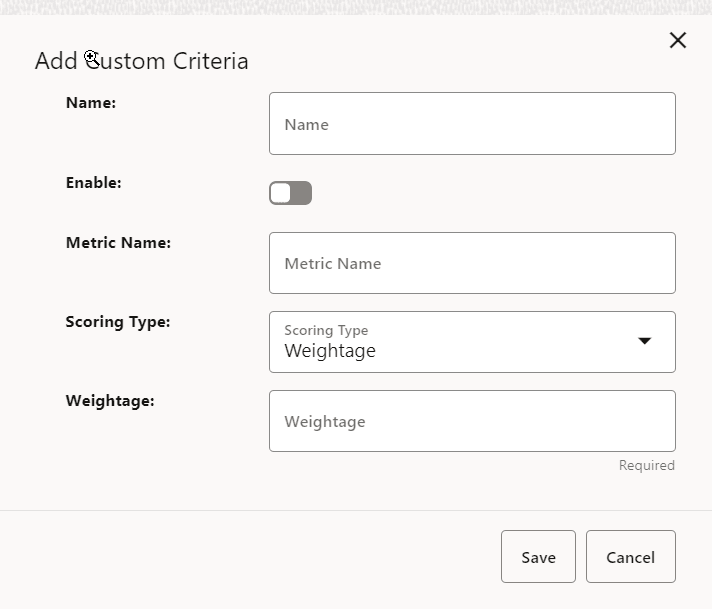Turn on the Enable toggle switch
The image size is (712, 609).
click(x=290, y=193)
